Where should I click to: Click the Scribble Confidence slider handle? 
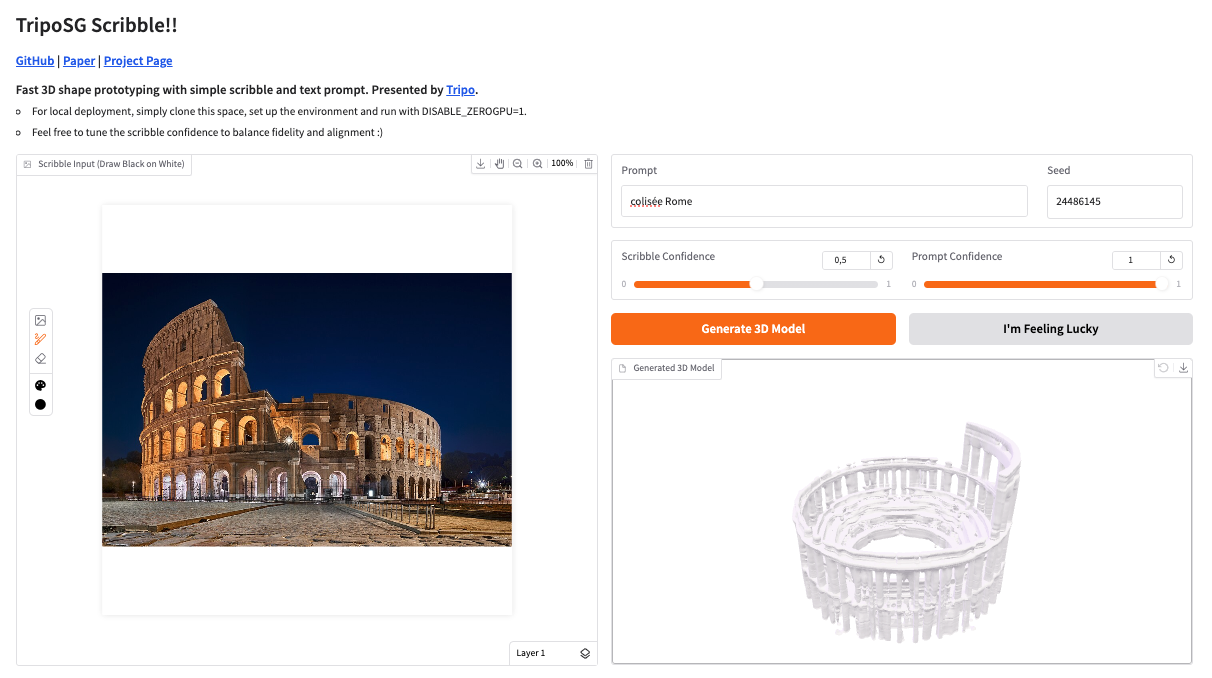click(x=757, y=284)
